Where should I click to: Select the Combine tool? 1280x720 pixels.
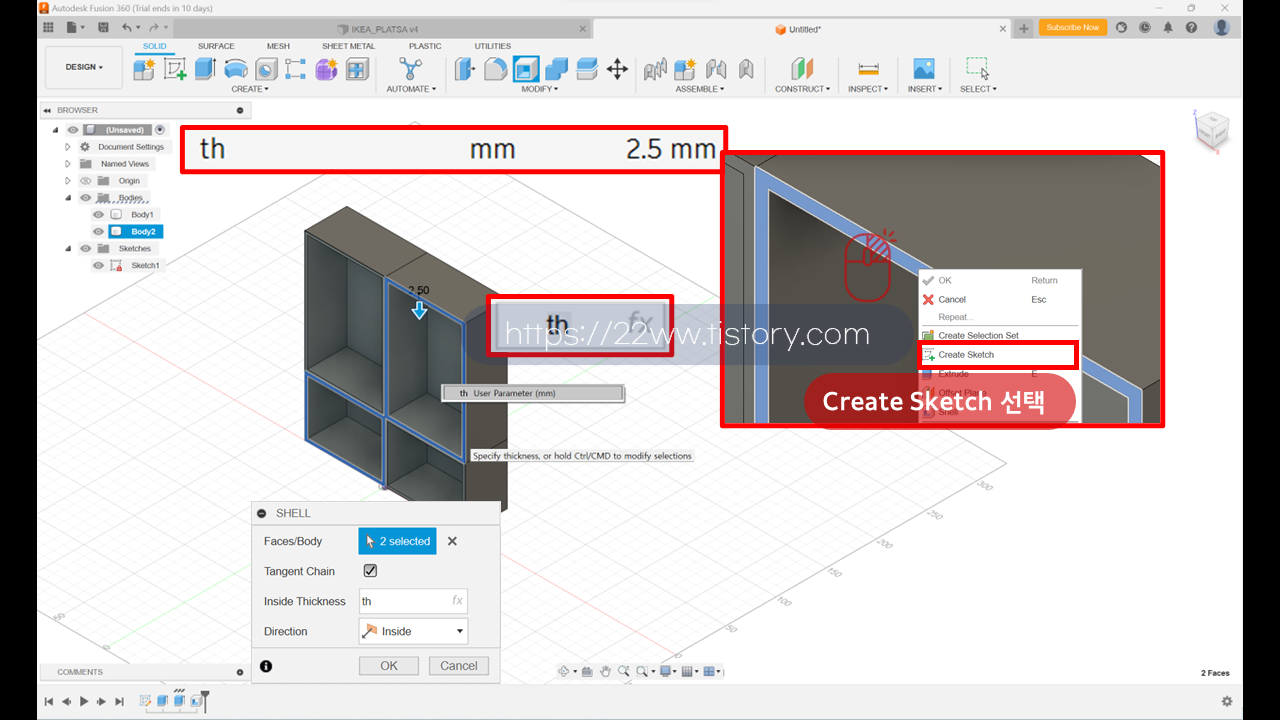click(557, 68)
